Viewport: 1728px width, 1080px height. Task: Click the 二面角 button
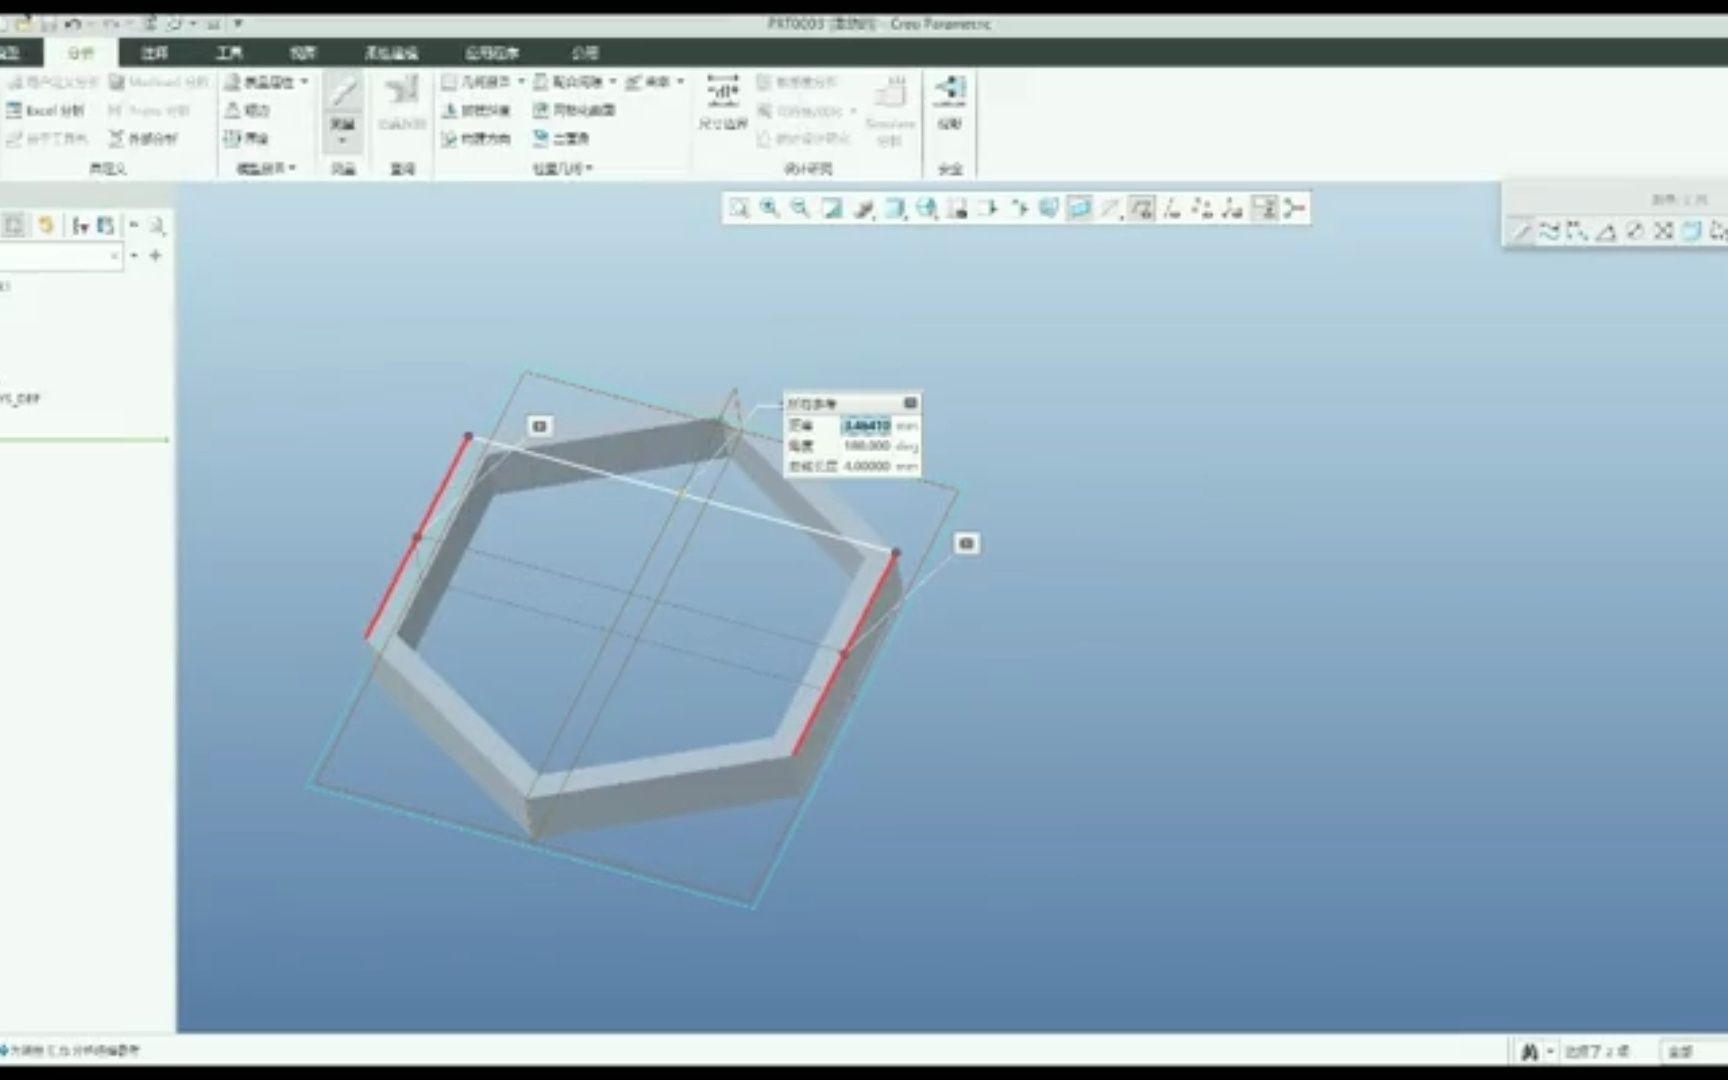coord(561,138)
